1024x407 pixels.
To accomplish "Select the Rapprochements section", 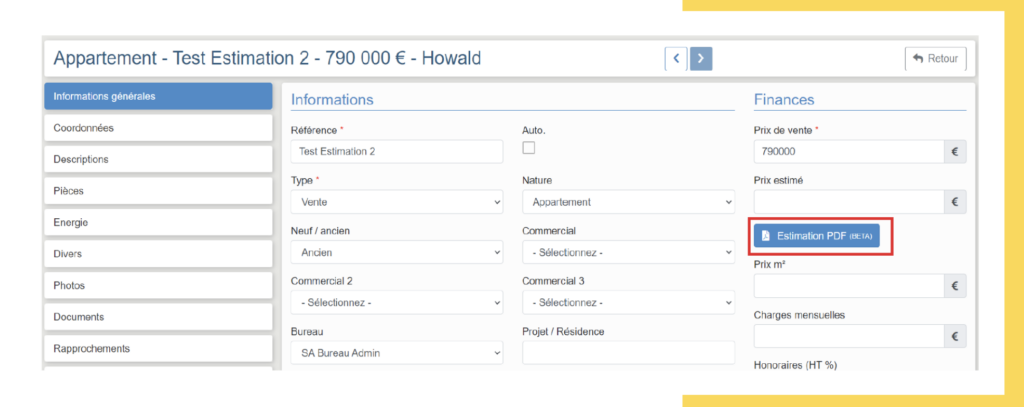I will [x=158, y=349].
